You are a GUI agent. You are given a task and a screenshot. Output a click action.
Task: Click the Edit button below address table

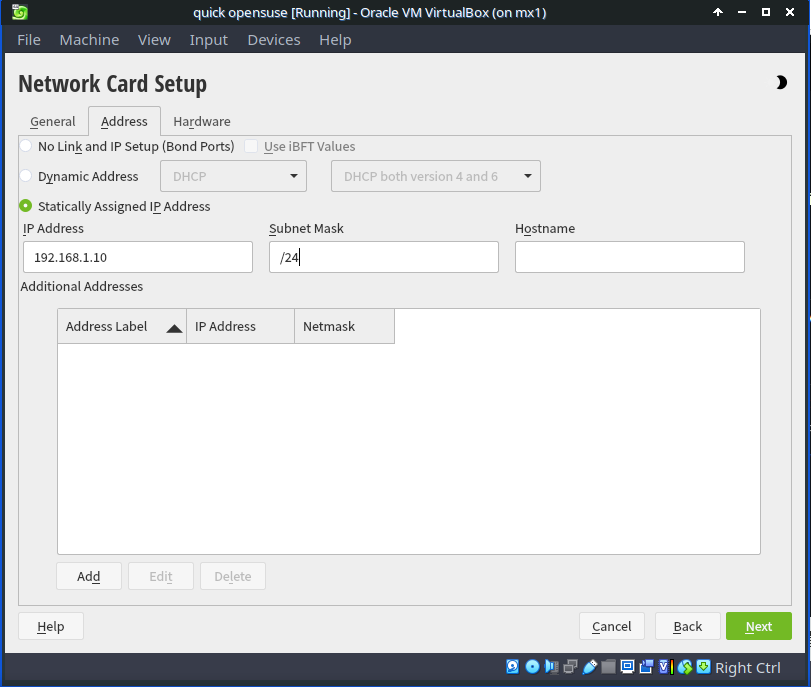coord(161,576)
